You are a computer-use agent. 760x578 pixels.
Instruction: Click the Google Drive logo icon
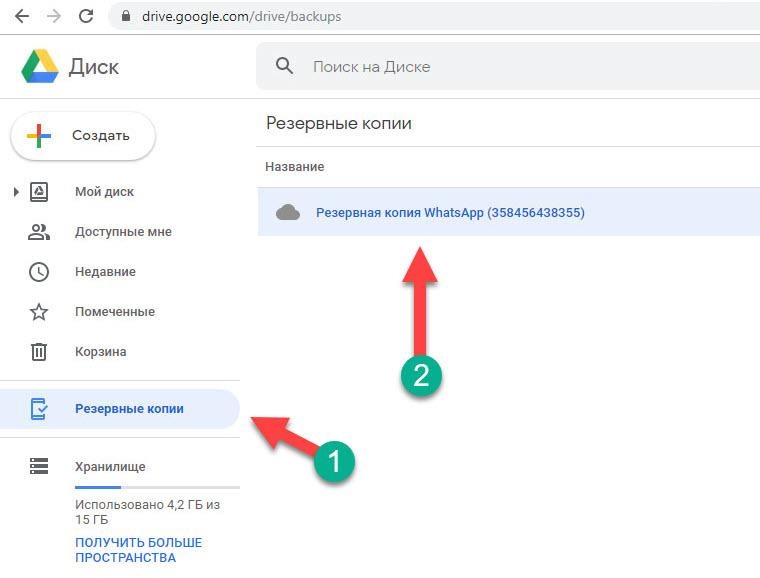click(40, 66)
